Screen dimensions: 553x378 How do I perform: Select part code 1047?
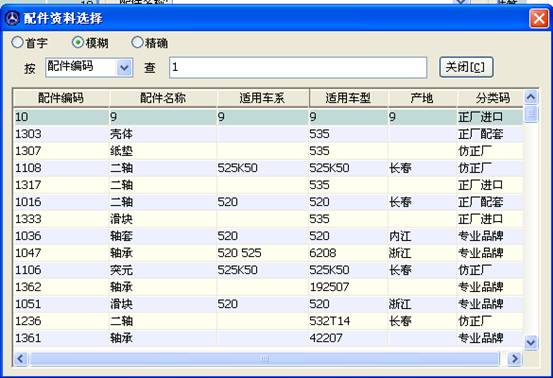28,253
